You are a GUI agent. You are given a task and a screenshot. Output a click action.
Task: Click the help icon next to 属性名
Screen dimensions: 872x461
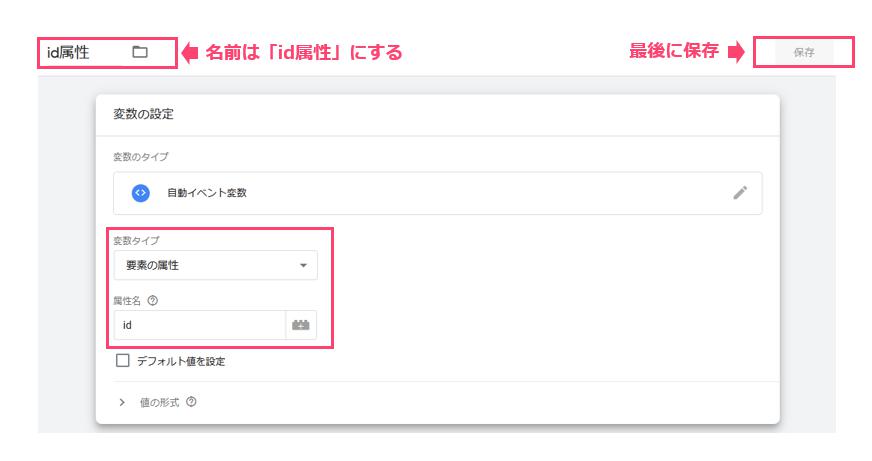tap(152, 300)
